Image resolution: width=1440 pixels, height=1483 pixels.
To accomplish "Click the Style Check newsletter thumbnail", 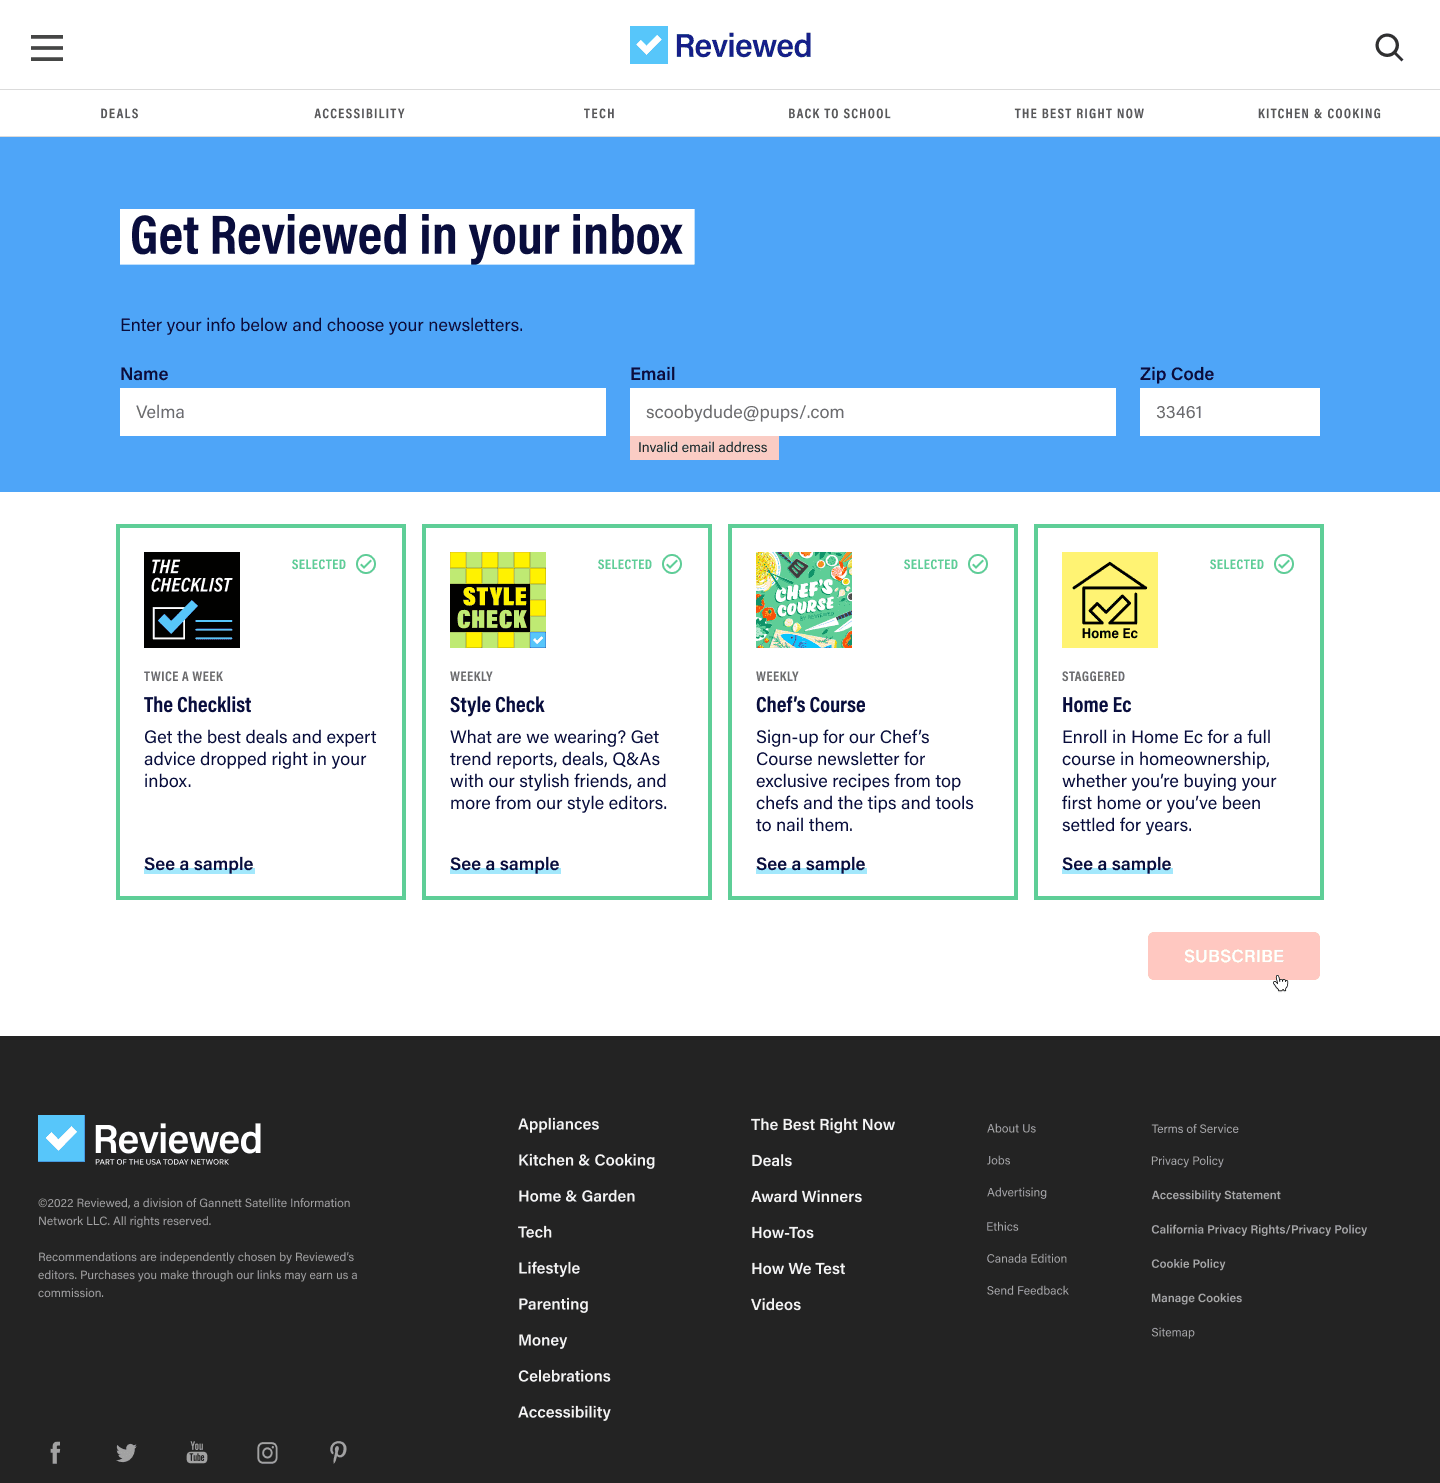I will (x=498, y=600).
